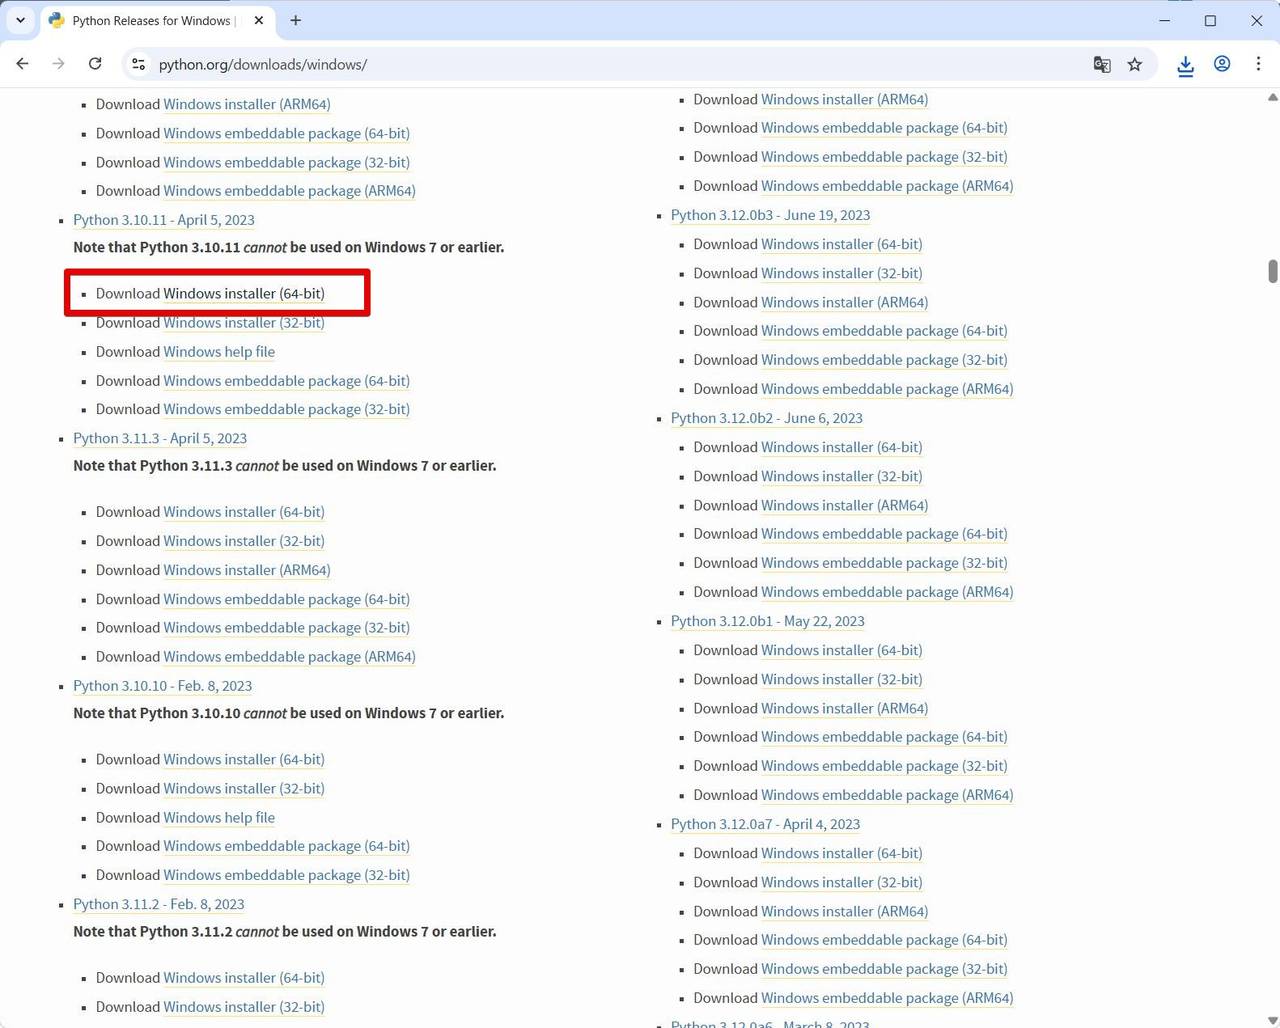The width and height of the screenshot is (1280, 1028).
Task: Bookmark this page with the star icon
Action: click(1135, 64)
